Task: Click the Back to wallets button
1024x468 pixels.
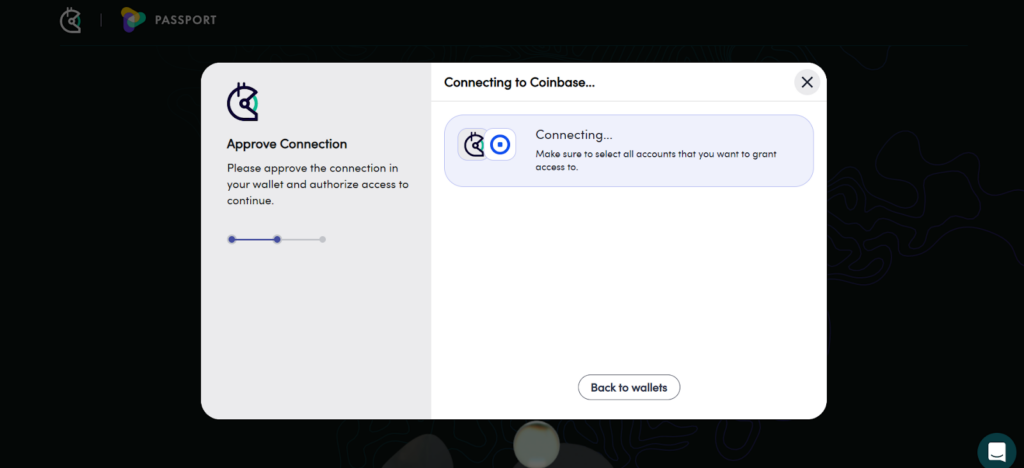Action: pyautogui.click(x=629, y=388)
